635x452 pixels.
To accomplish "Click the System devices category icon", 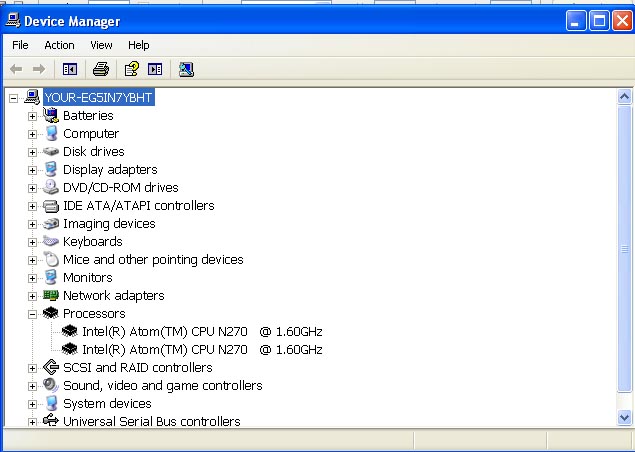I will [51, 403].
